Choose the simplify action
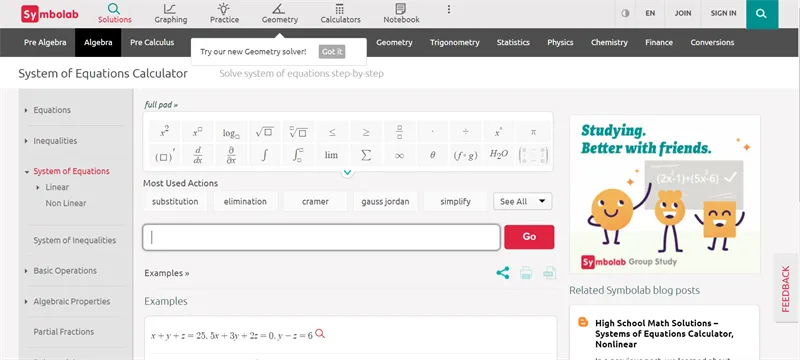800x360 pixels. click(x=455, y=201)
